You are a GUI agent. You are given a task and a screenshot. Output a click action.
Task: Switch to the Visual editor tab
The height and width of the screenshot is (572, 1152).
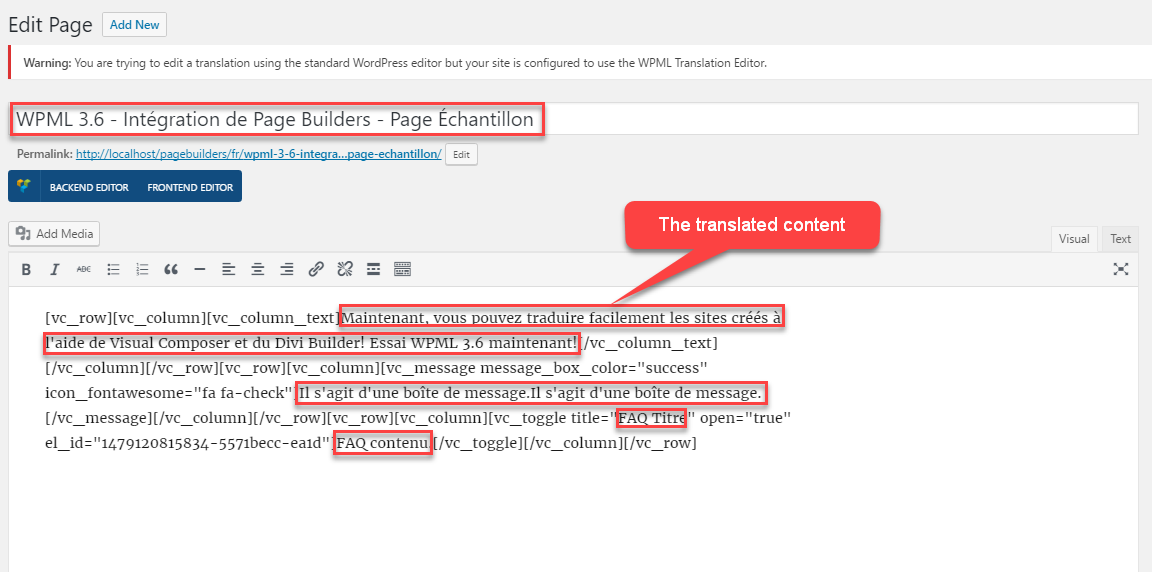[x=1074, y=239]
